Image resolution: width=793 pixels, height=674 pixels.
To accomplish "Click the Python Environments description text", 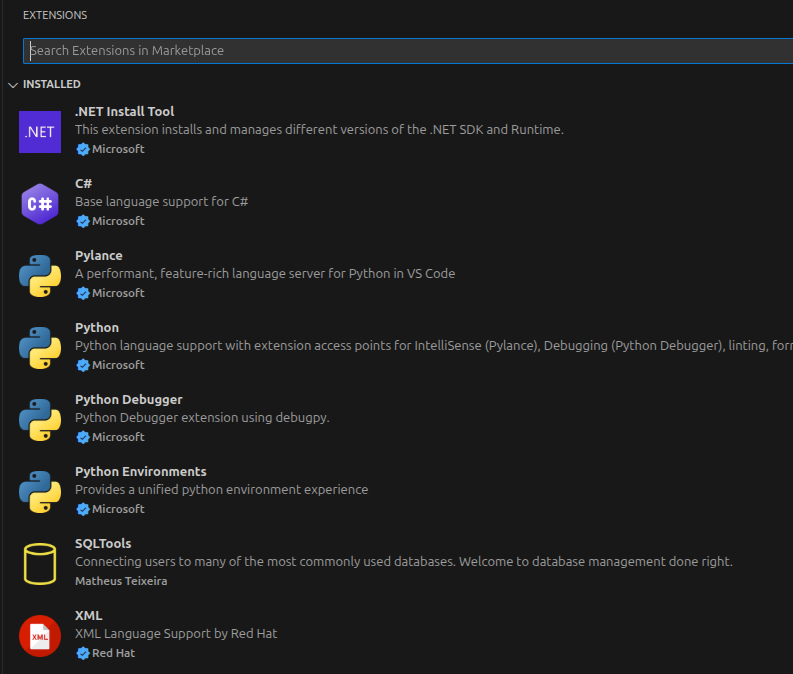I will click(x=221, y=490).
